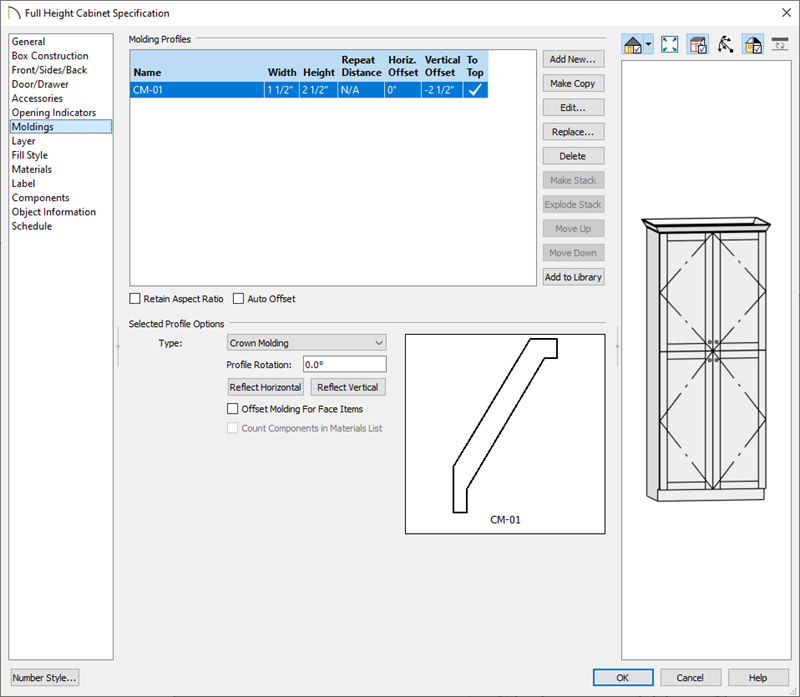Open rendering view dropdown arrow beside house icon
Image resolution: width=800 pixels, height=697 pixels.
pos(649,45)
